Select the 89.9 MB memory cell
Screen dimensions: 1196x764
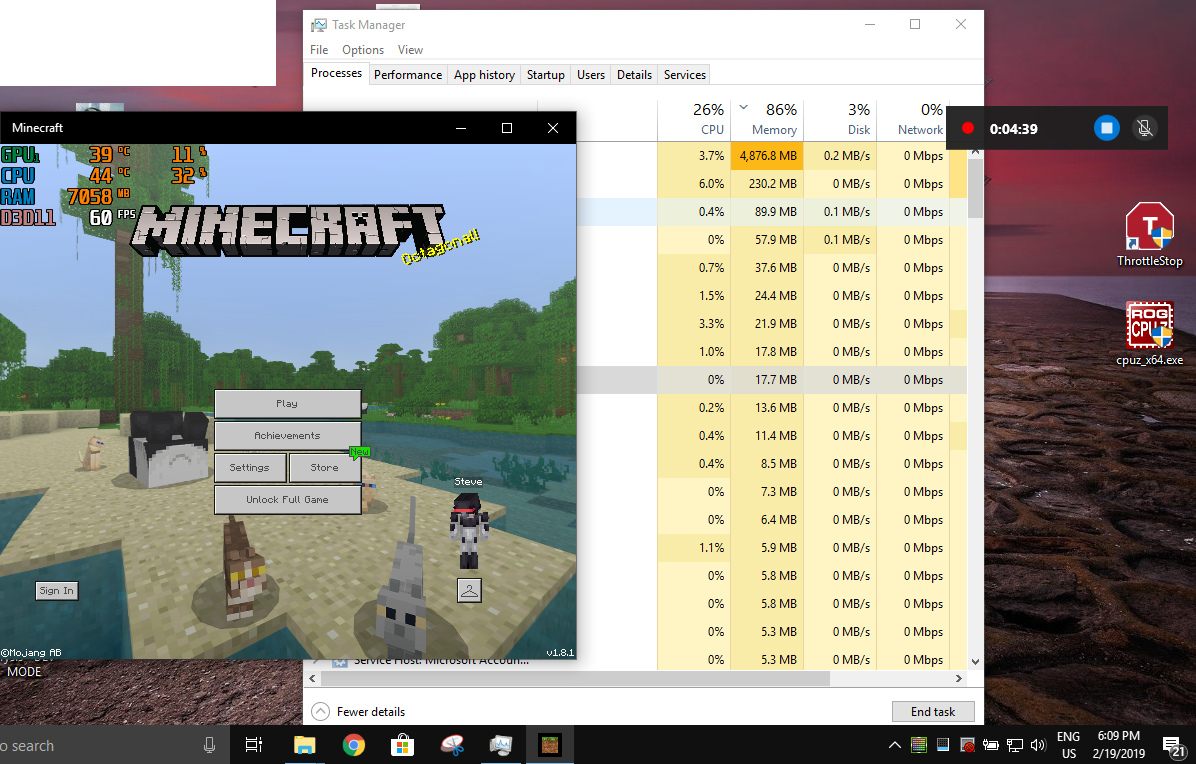pyautogui.click(x=767, y=212)
